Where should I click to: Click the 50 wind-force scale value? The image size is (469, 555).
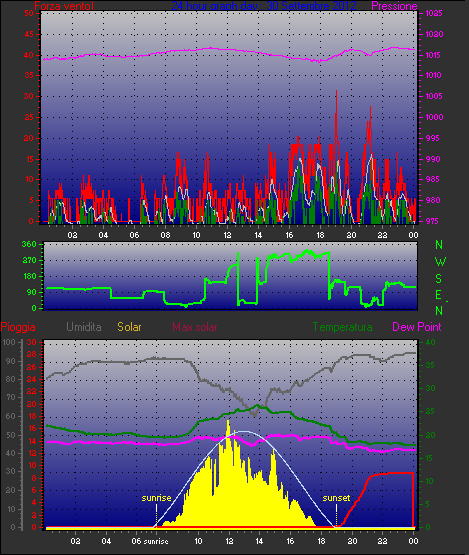click(29, 13)
